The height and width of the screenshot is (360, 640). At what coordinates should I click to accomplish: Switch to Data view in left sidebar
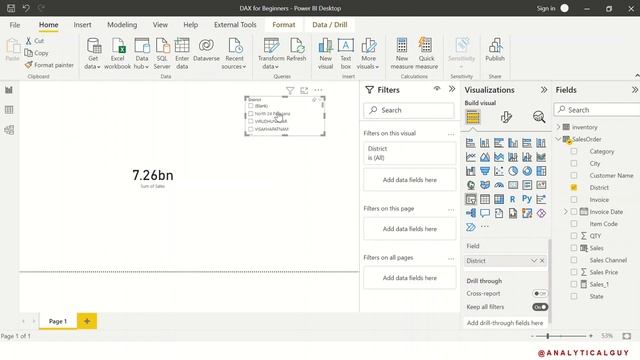(9, 110)
